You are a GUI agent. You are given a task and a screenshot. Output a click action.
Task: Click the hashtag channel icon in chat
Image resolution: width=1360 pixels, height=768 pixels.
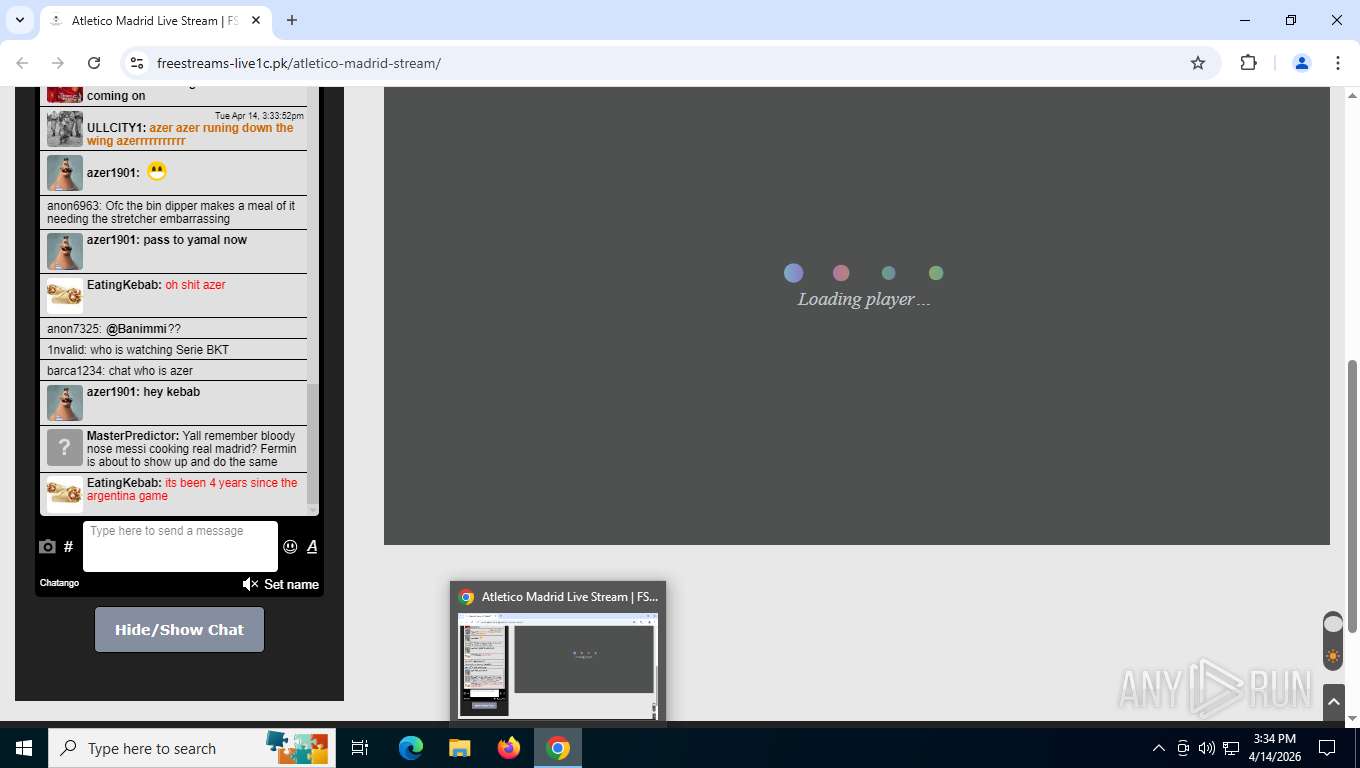coord(68,547)
